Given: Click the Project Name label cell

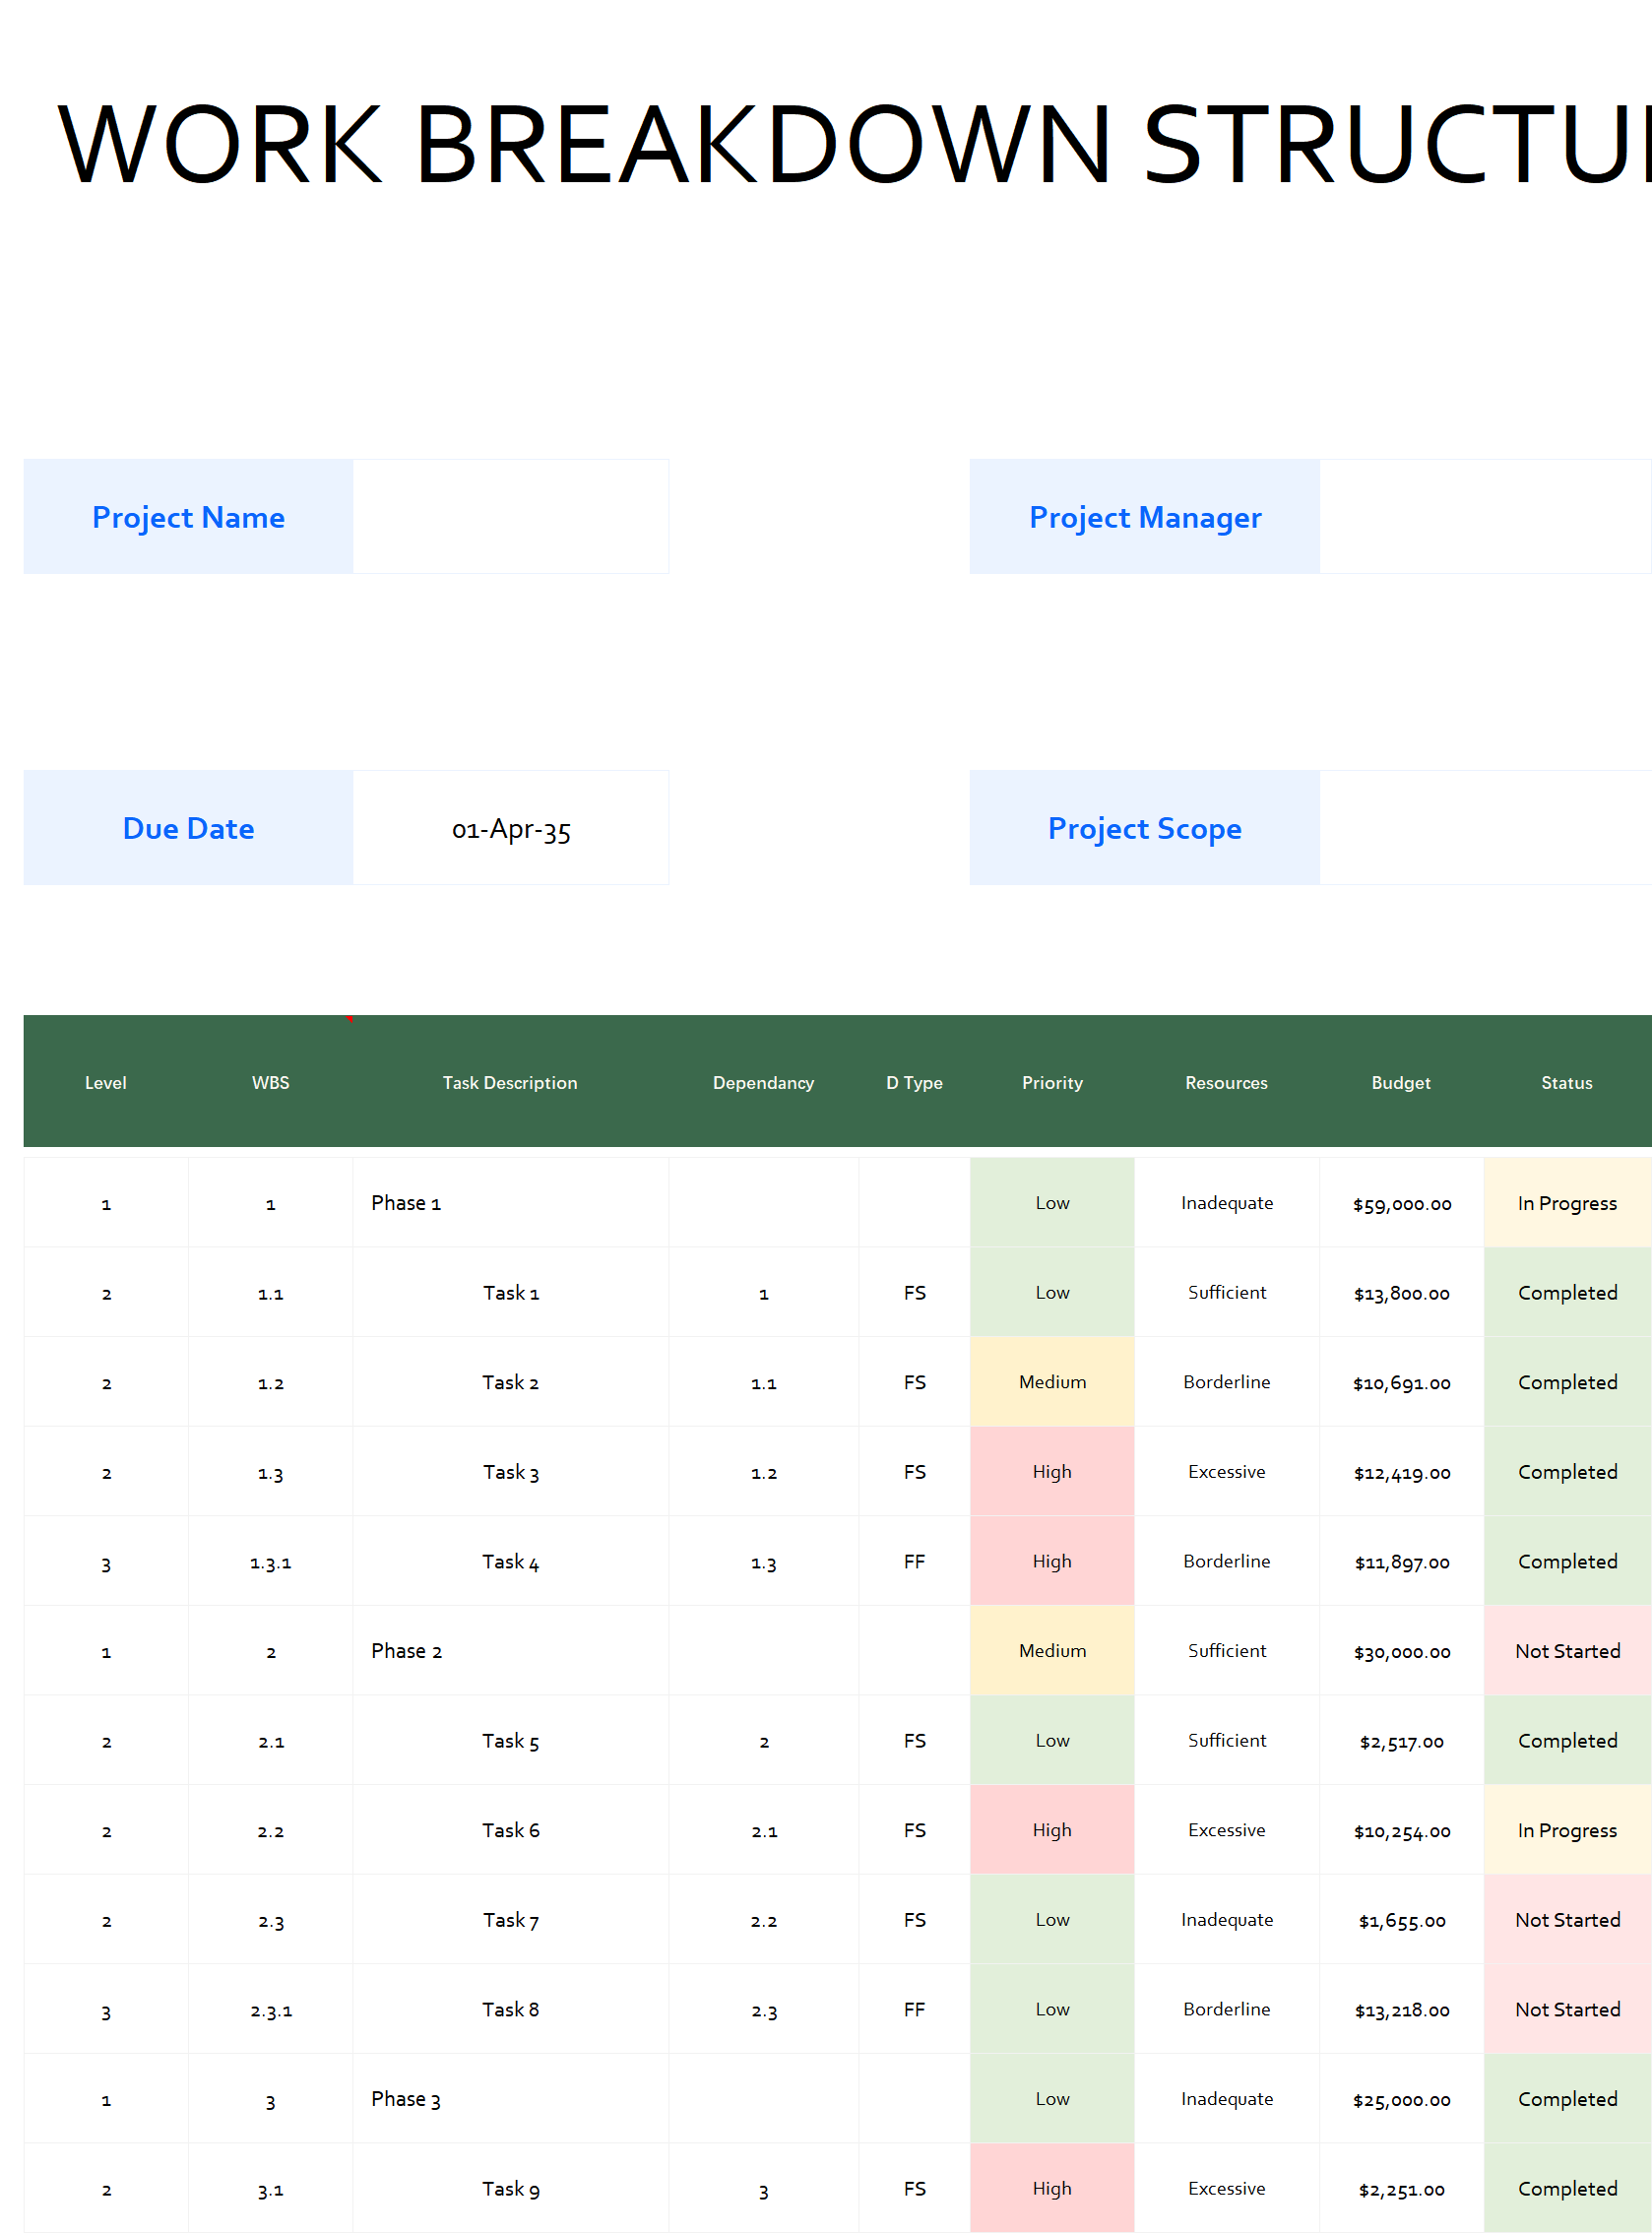Looking at the screenshot, I should click(x=188, y=516).
